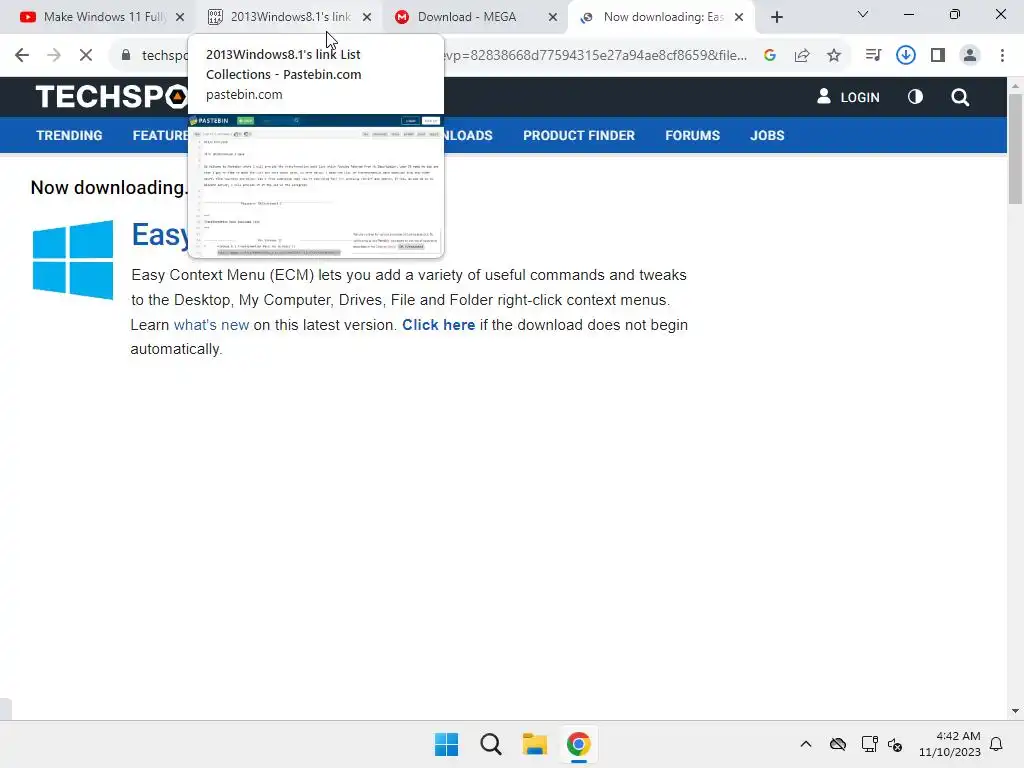Open the Google icon in address bar

coord(770,56)
